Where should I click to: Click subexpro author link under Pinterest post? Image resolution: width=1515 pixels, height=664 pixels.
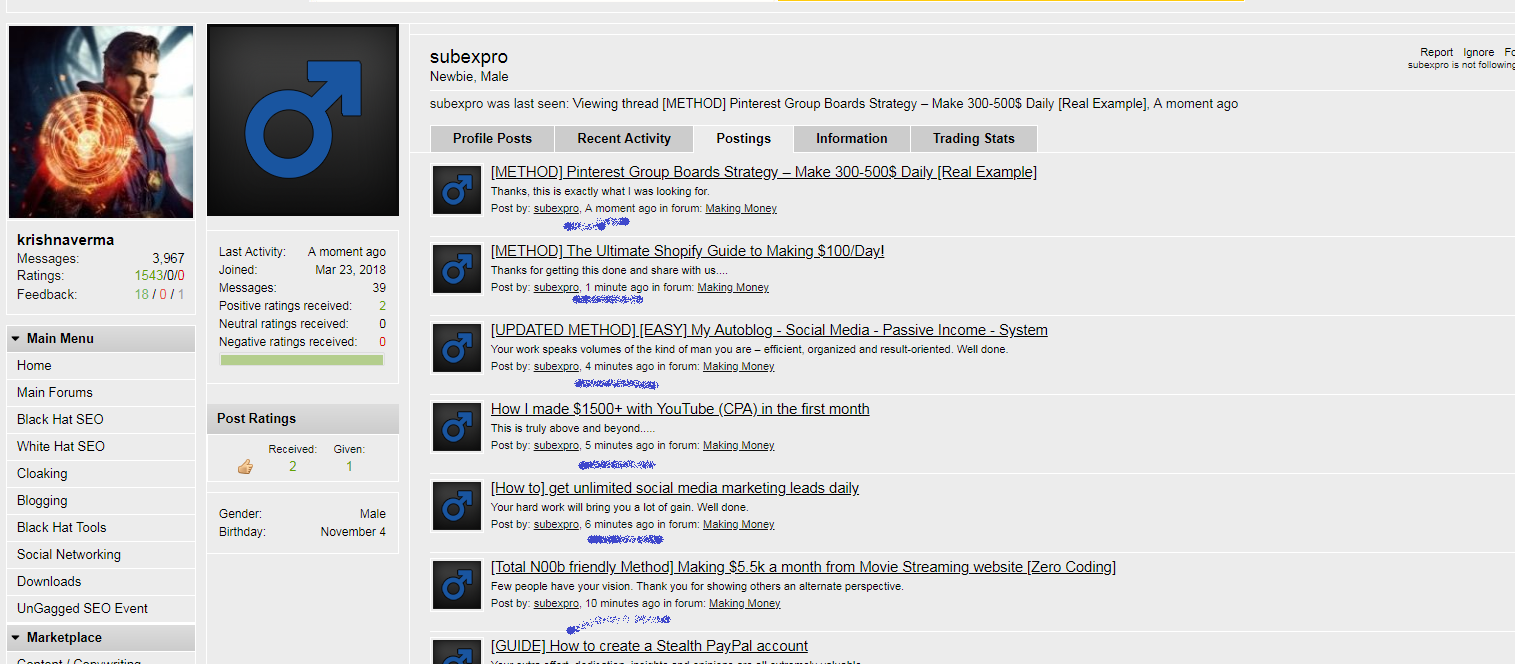tap(556, 209)
